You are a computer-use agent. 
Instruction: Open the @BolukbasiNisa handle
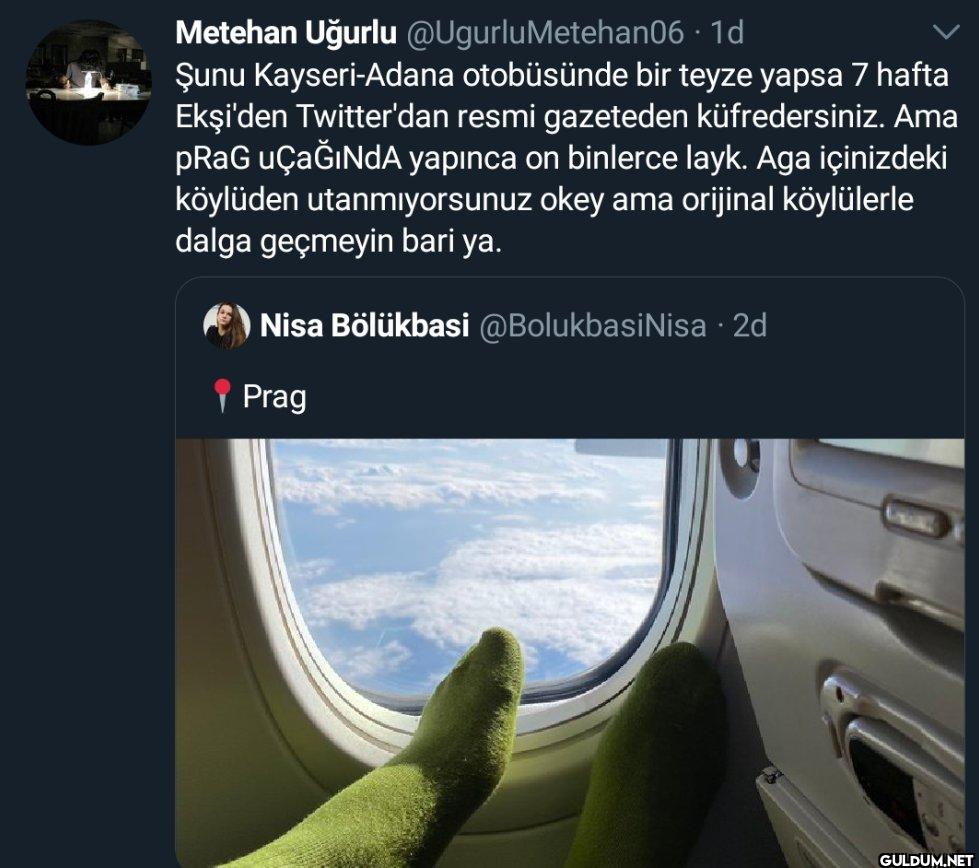(593, 326)
